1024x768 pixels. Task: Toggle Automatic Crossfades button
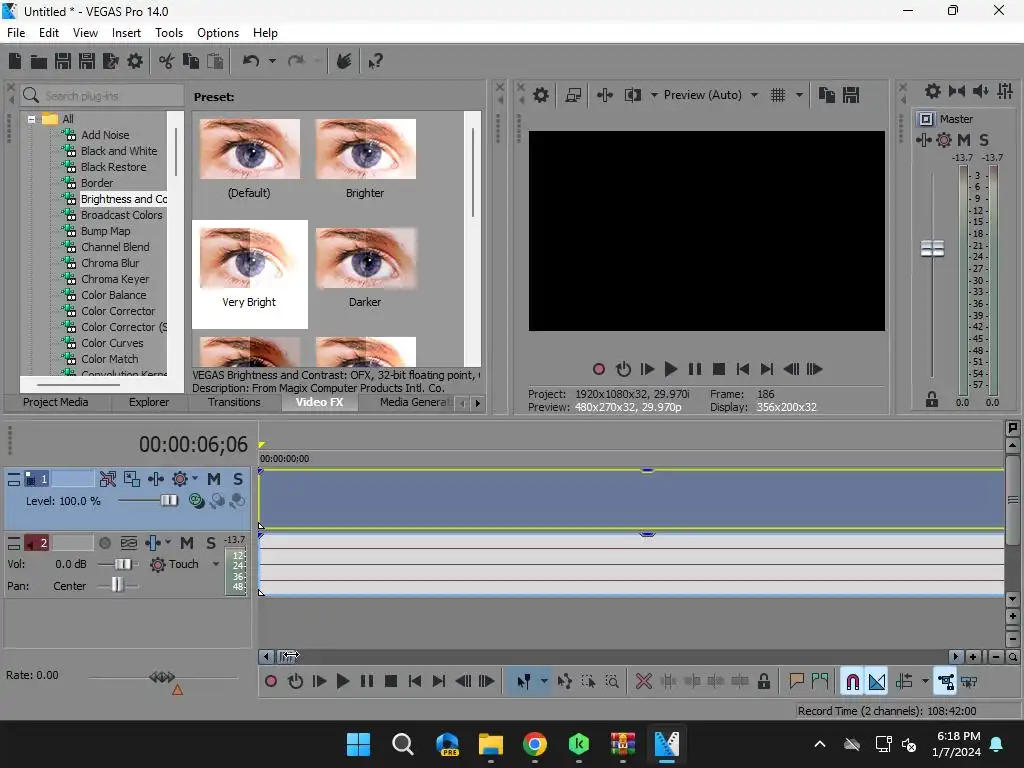point(876,682)
